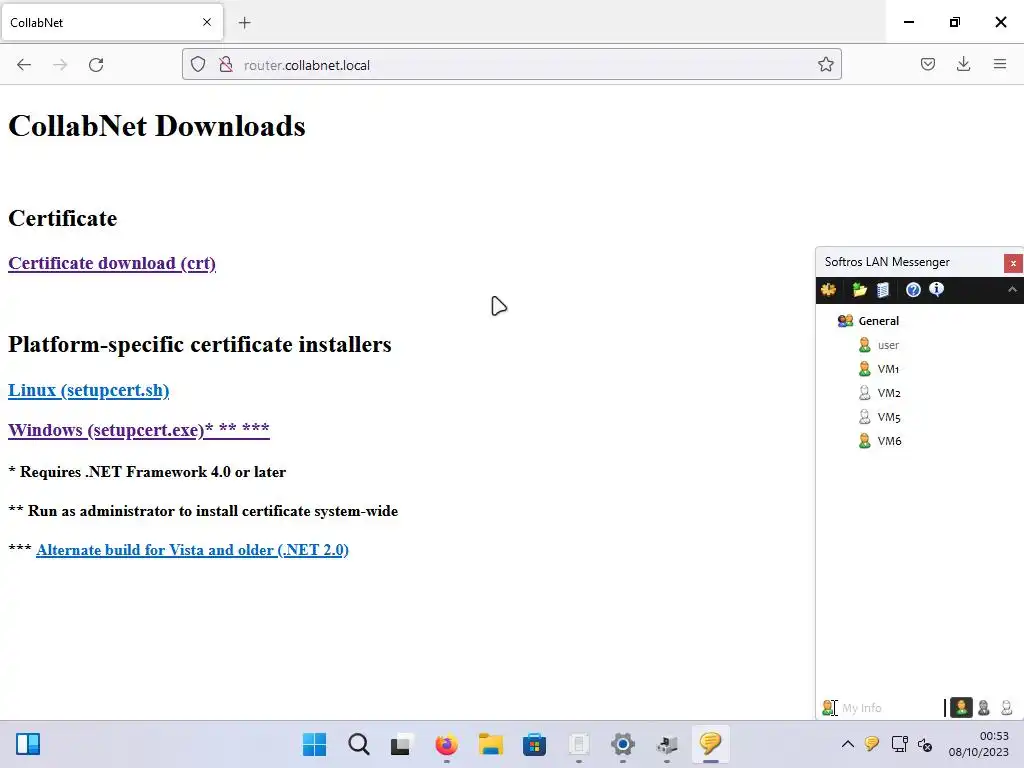Open Windows (setupcert.exe) link
Viewport: 1024px width, 768px height.
pyautogui.click(x=138, y=430)
